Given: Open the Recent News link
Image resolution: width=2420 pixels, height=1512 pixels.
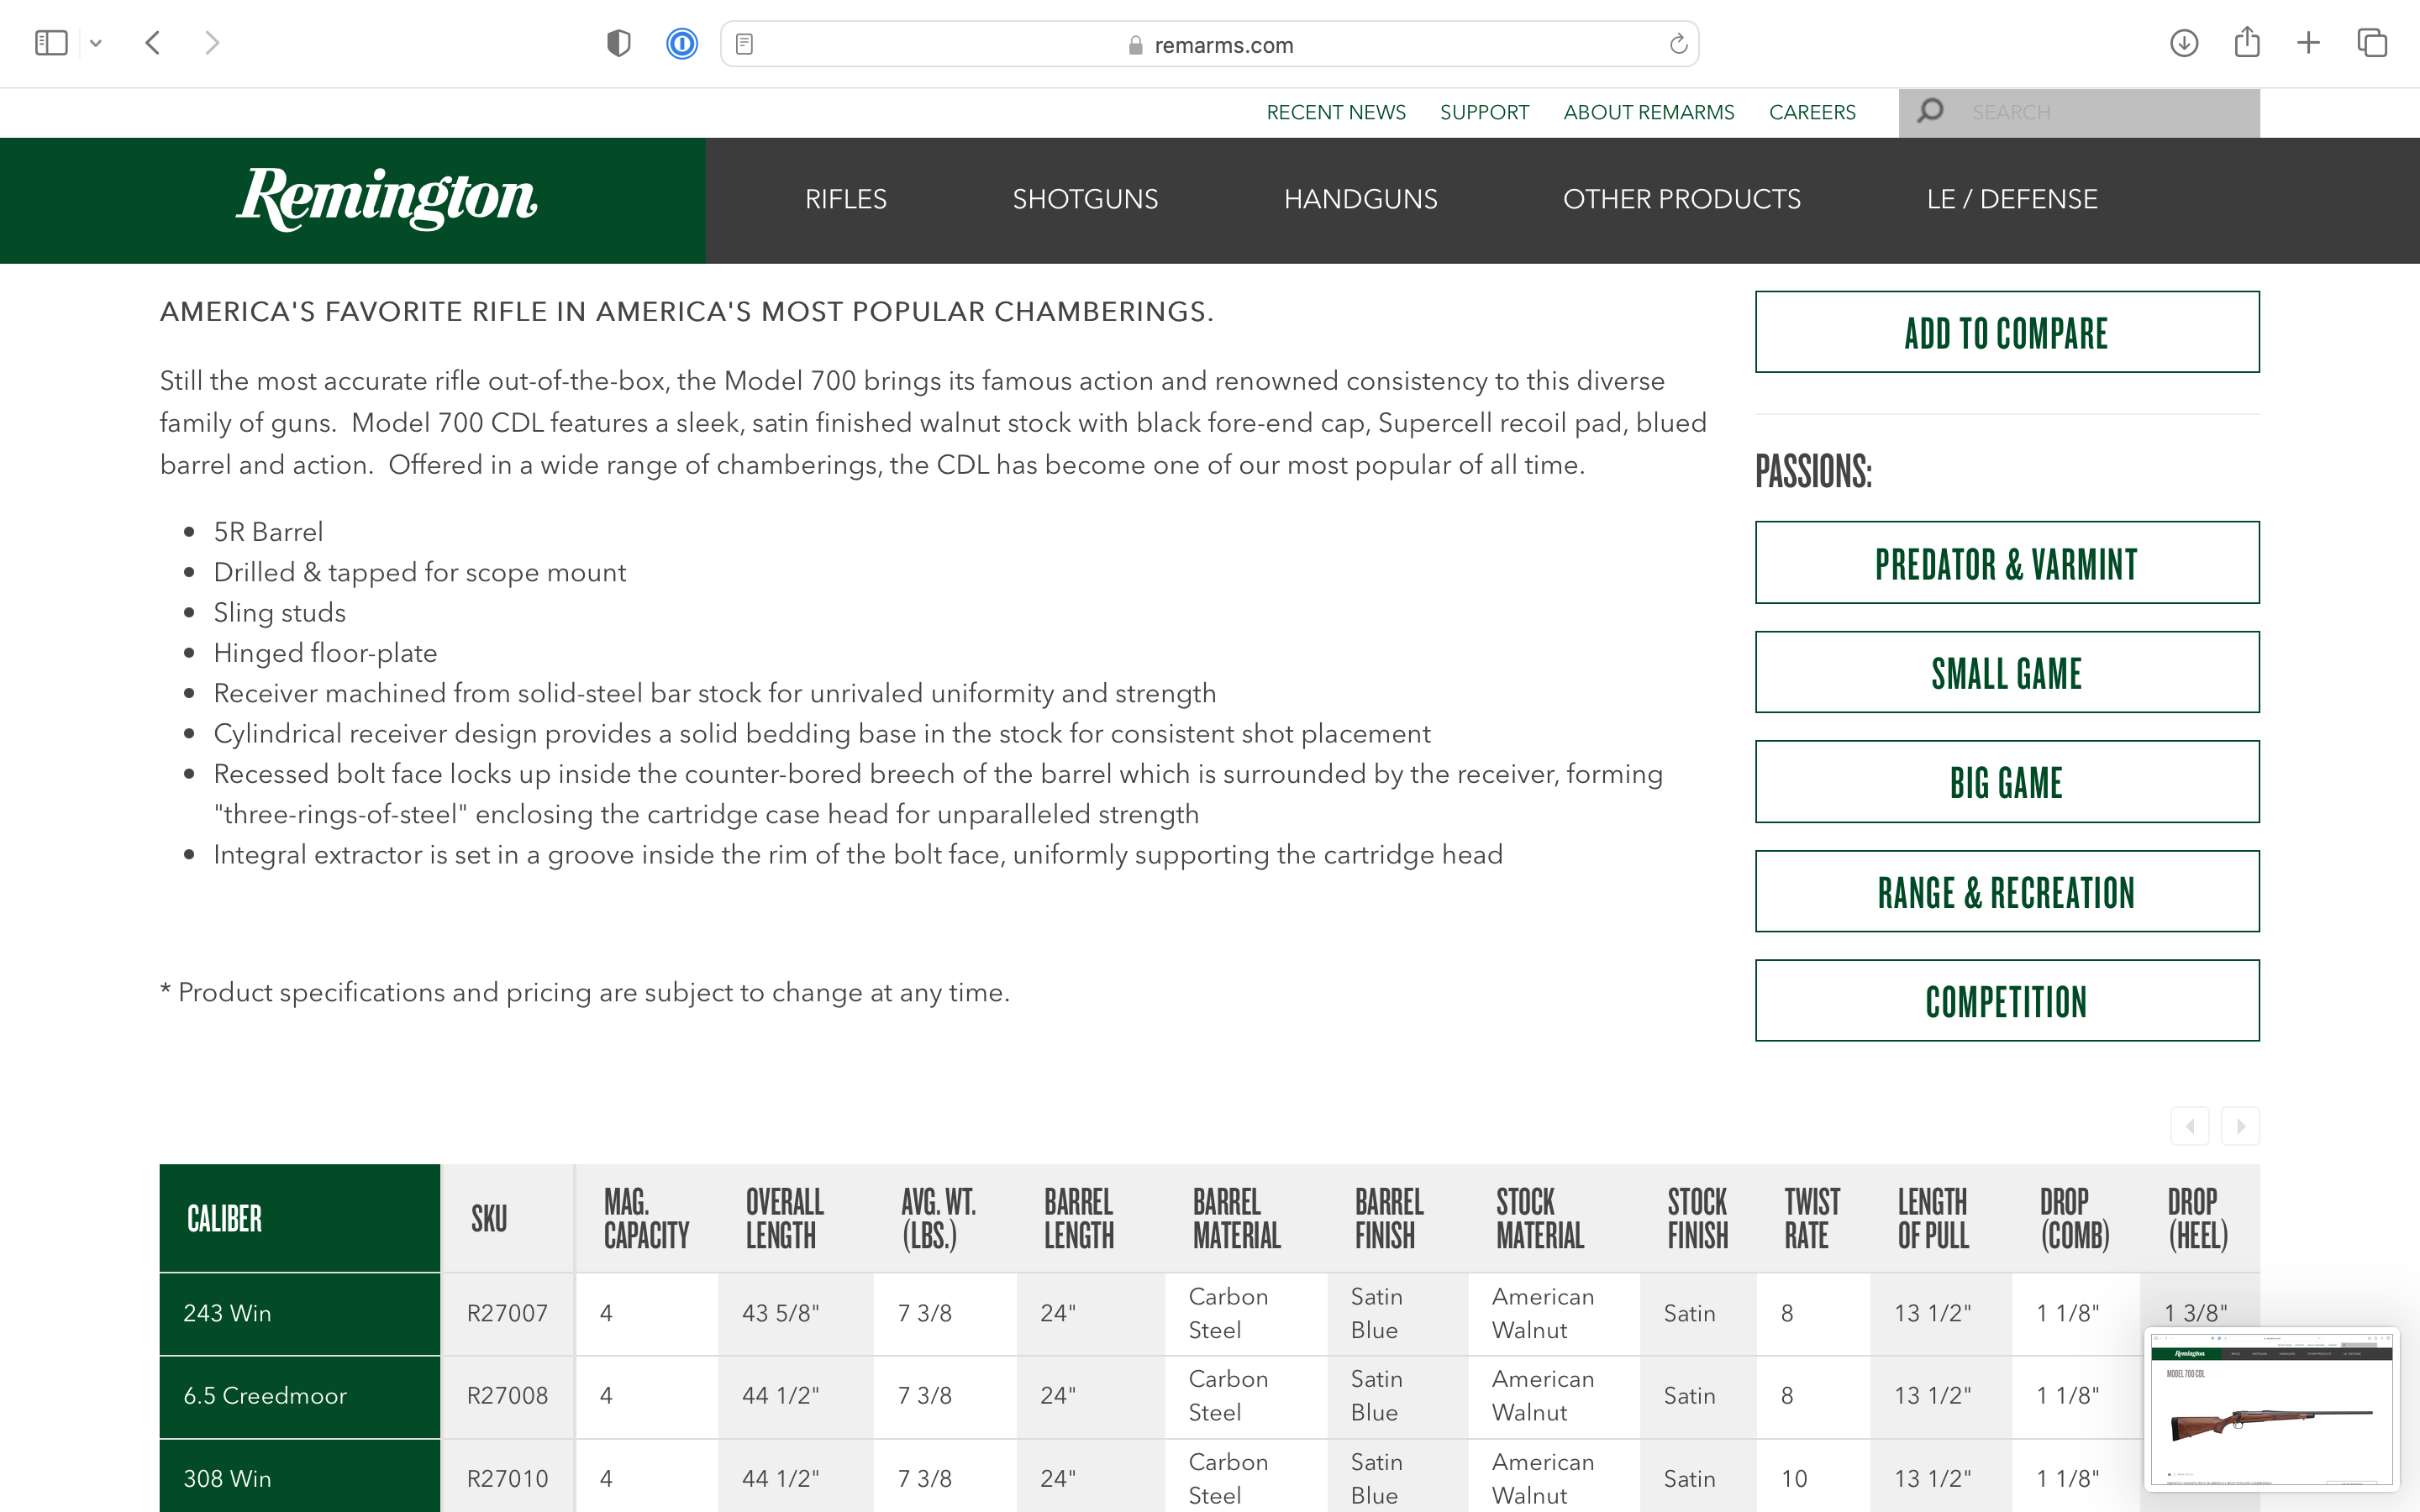Looking at the screenshot, I should pos(1336,112).
